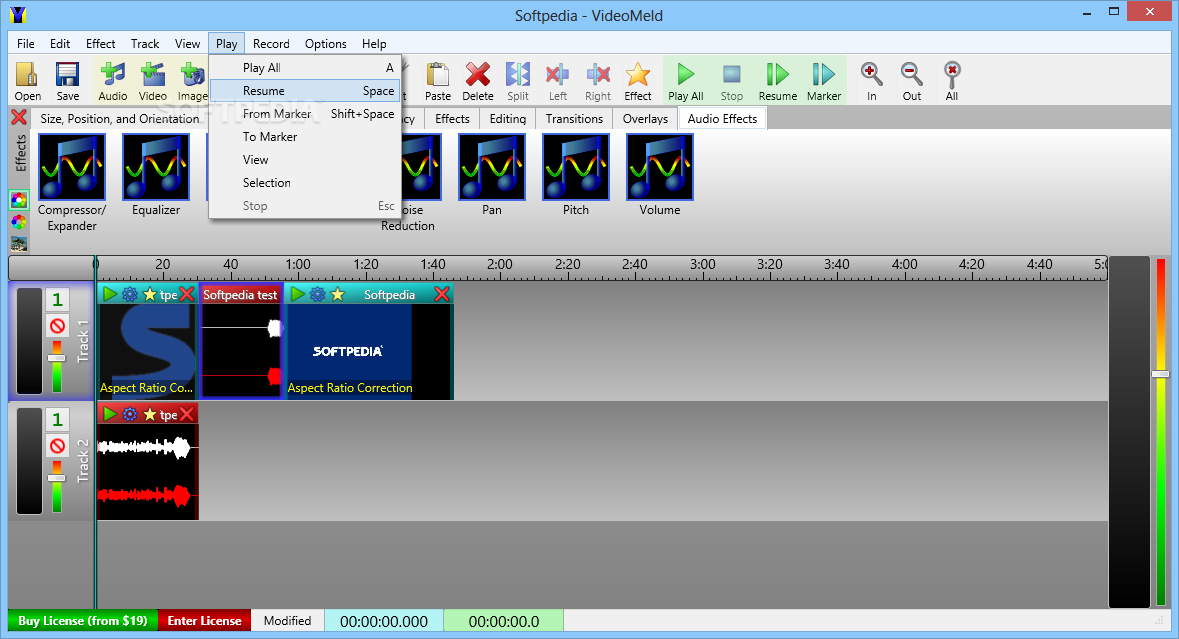Play the Softpedia clip on Track 1
The image size is (1179, 639).
tap(298, 294)
